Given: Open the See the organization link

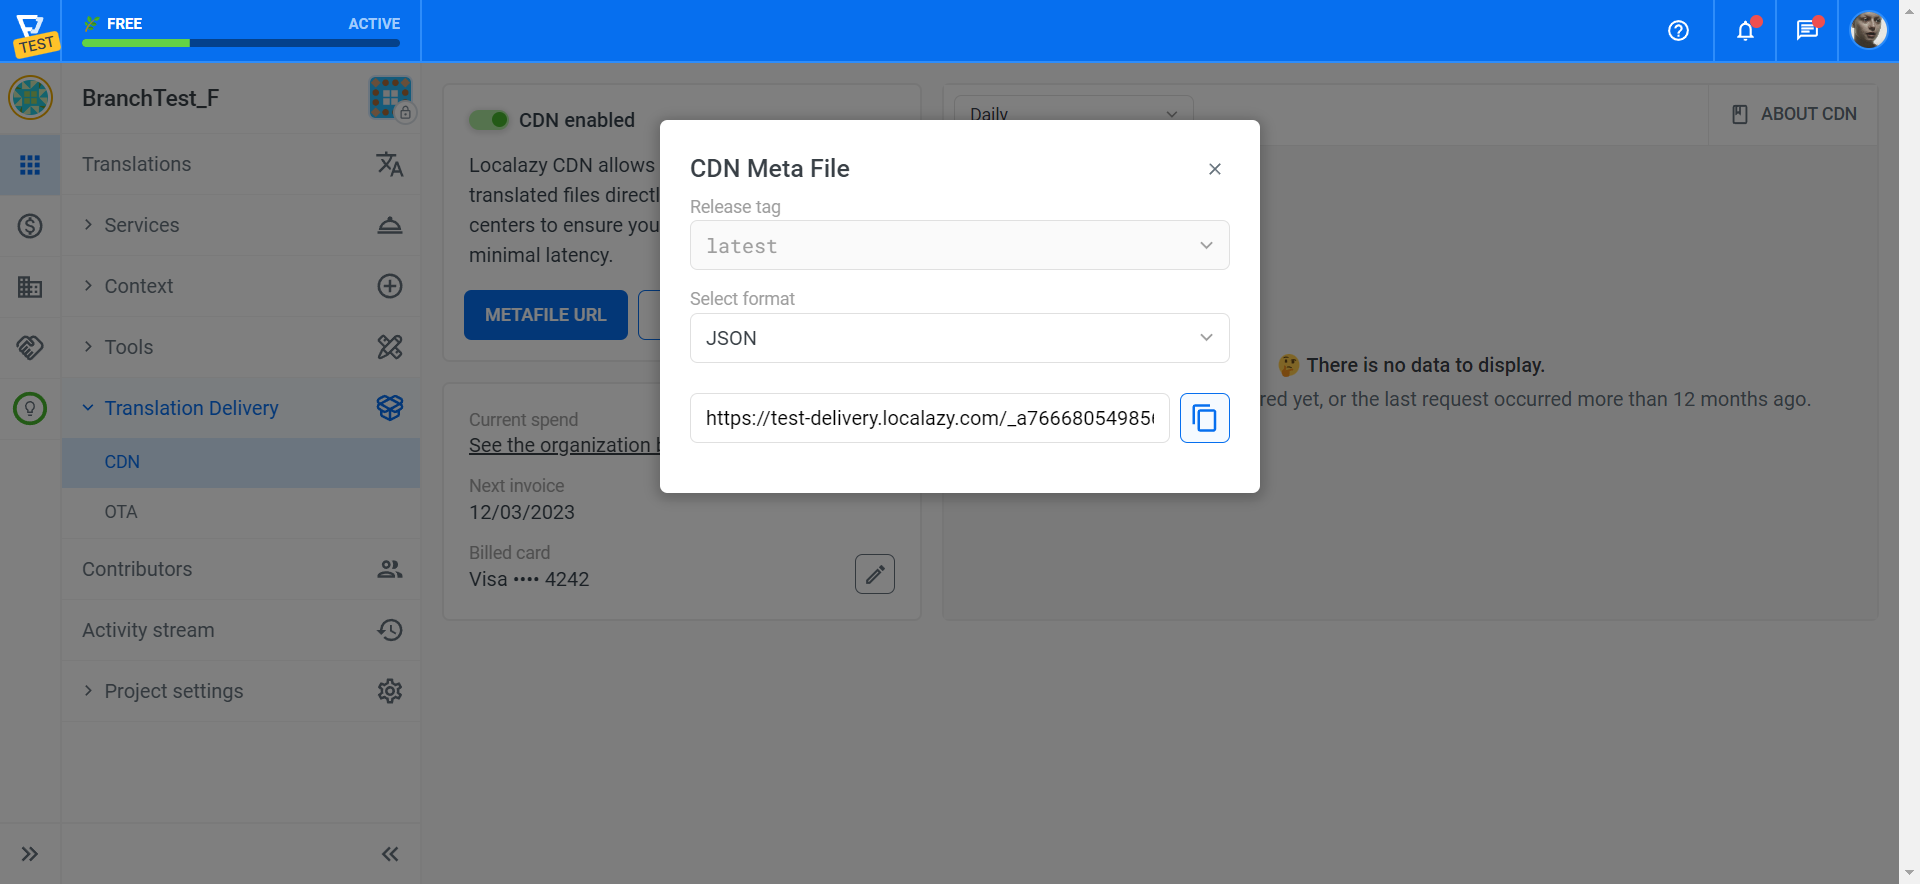Looking at the screenshot, I should tap(564, 446).
